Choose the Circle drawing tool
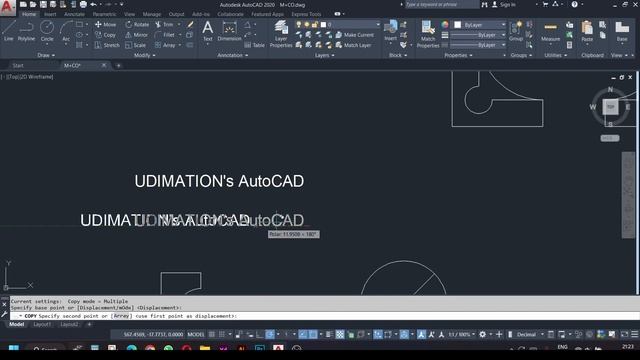 click(x=47, y=31)
